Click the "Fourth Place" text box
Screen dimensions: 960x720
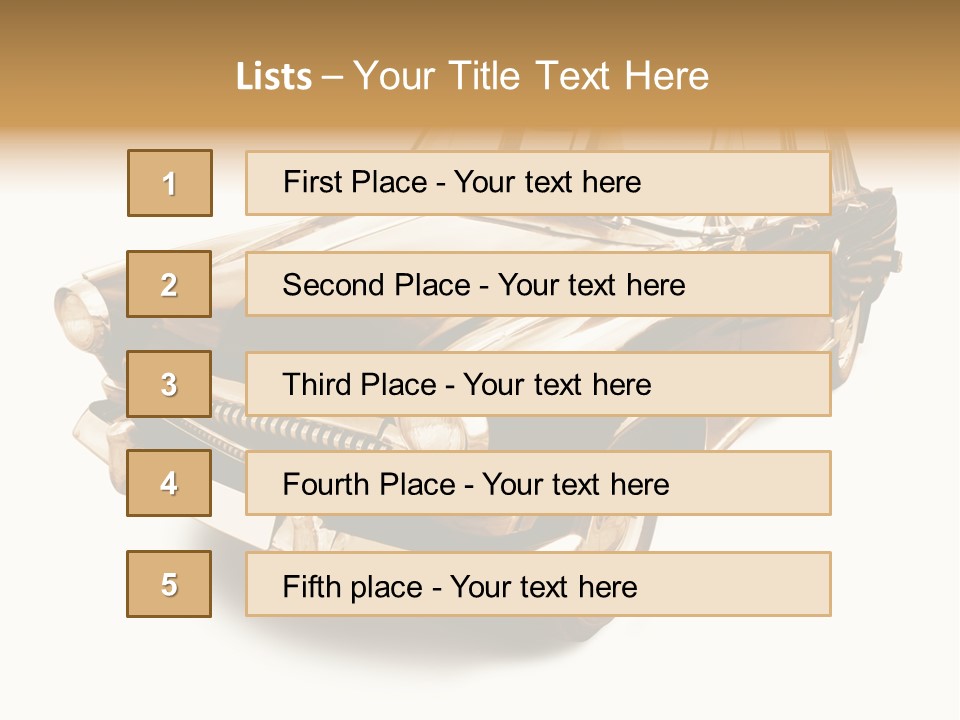538,484
